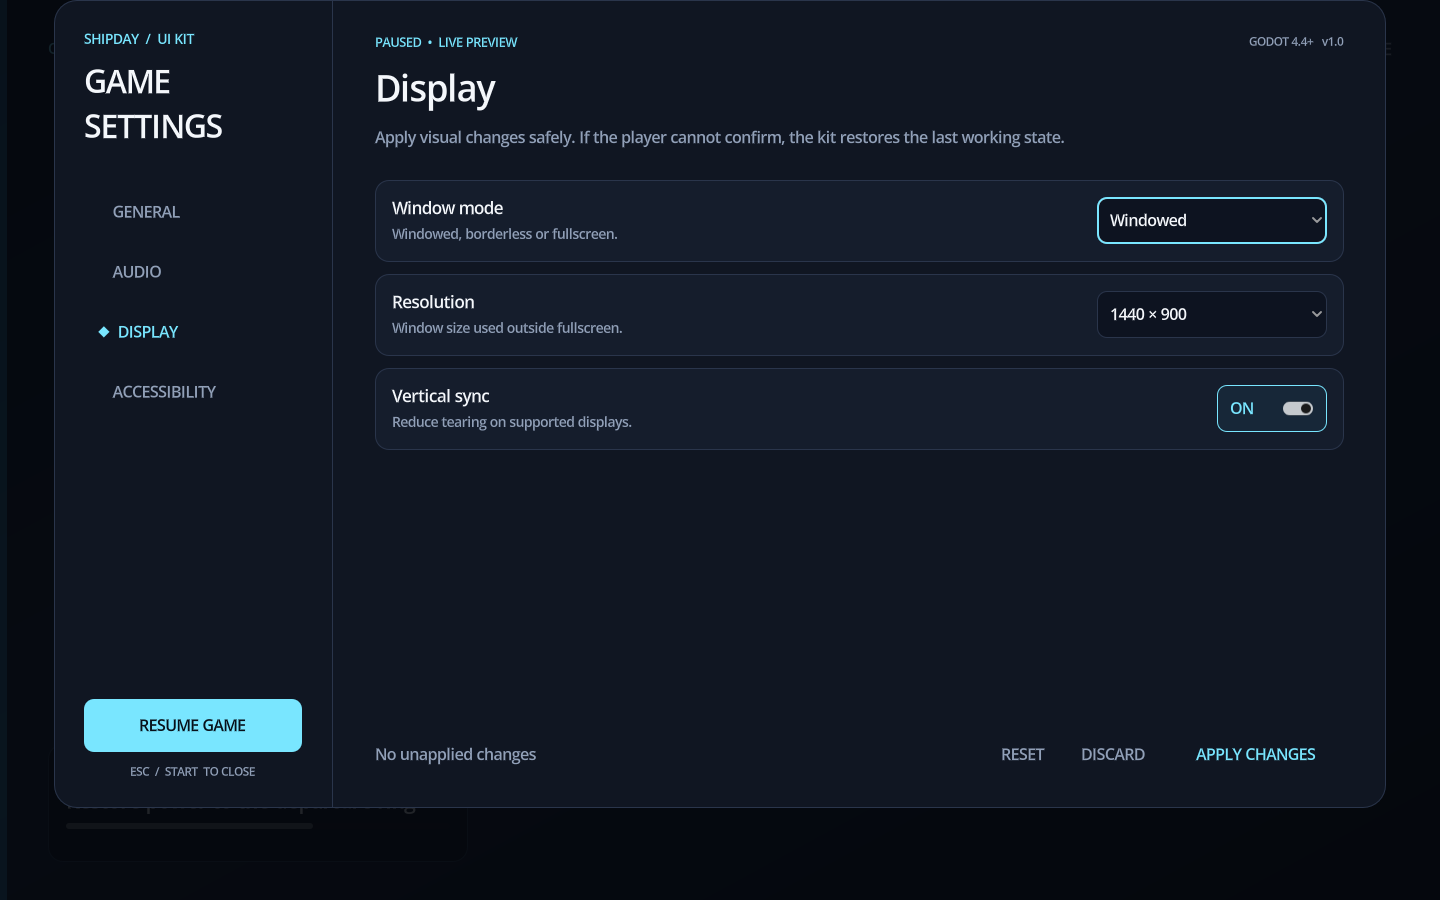Click the 'Paused • Live Preview' label
Viewport: 1440px width, 900px height.
[x=446, y=42]
